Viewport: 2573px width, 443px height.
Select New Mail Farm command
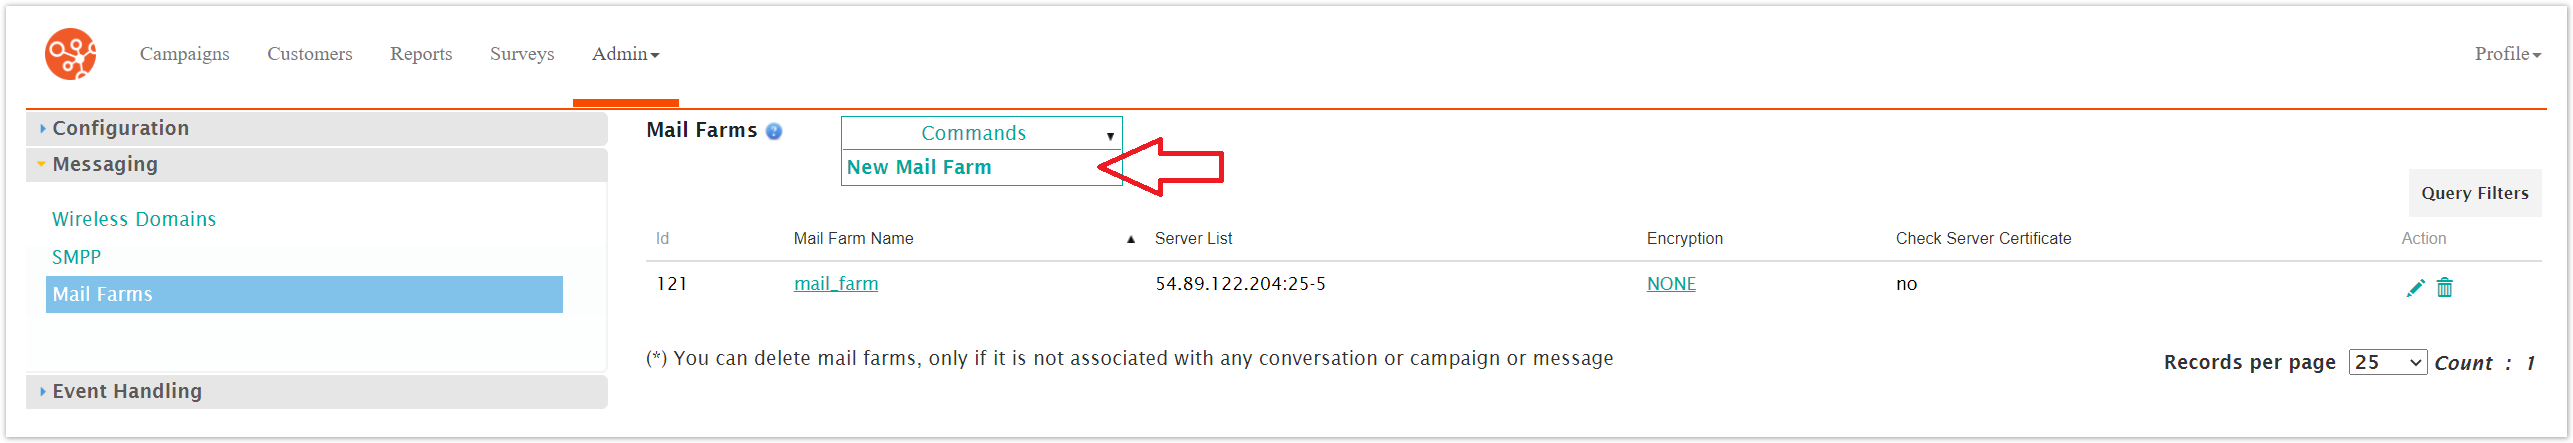pyautogui.click(x=919, y=167)
